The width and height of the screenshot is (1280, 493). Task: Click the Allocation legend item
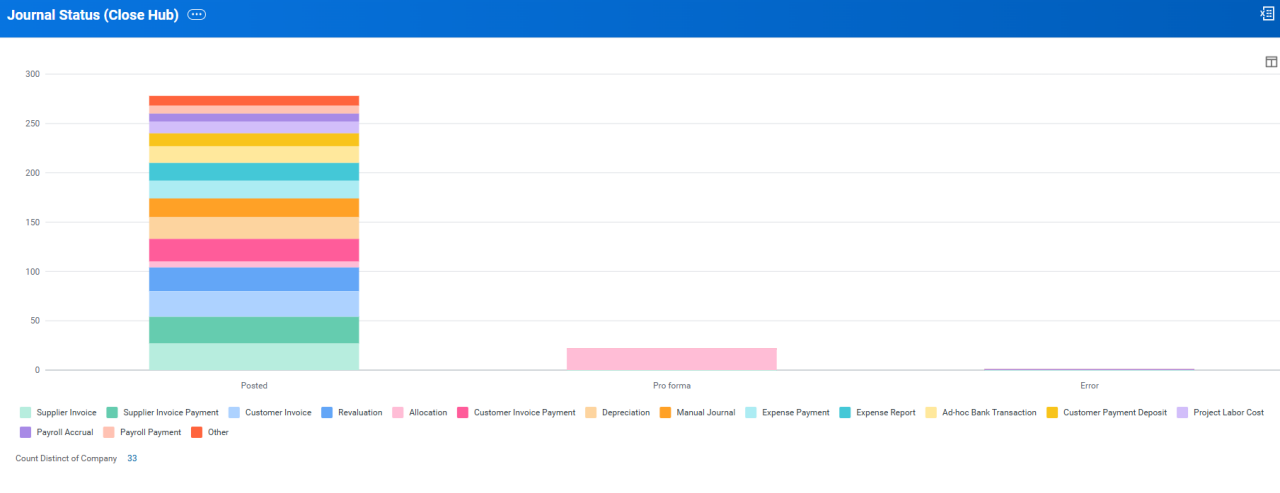coord(419,412)
